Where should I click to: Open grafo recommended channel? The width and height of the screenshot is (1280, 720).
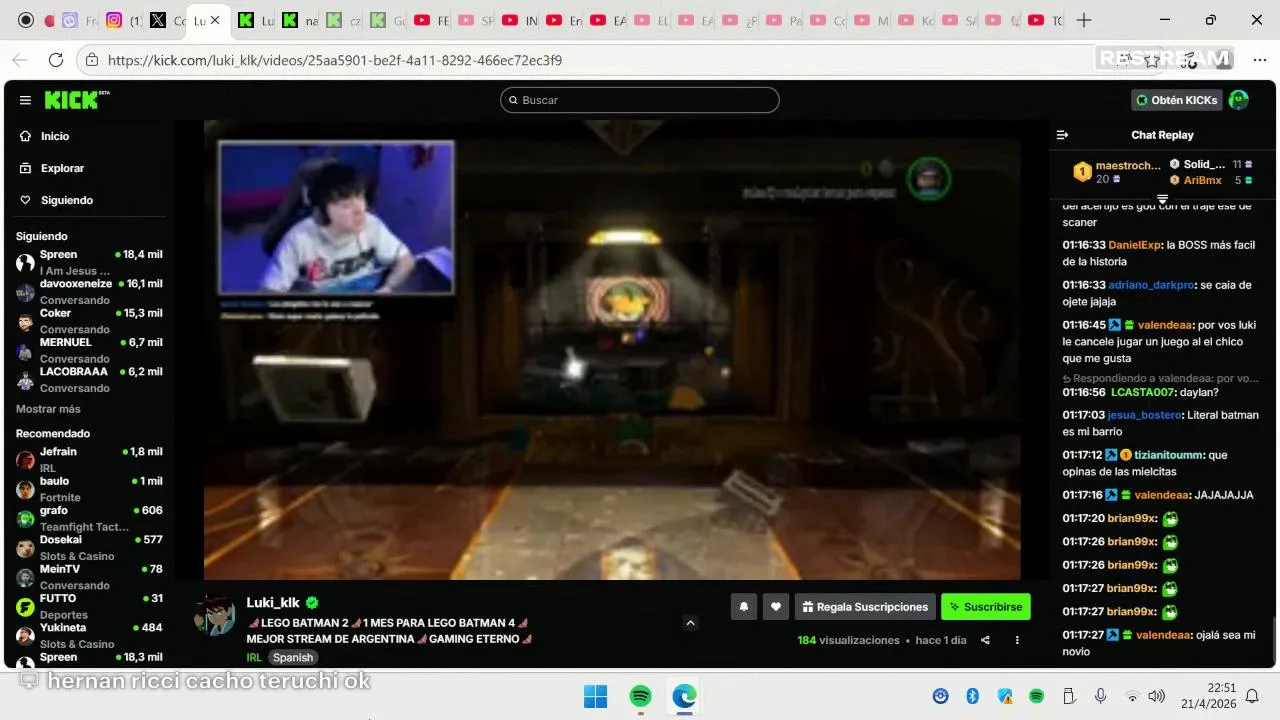(88, 518)
